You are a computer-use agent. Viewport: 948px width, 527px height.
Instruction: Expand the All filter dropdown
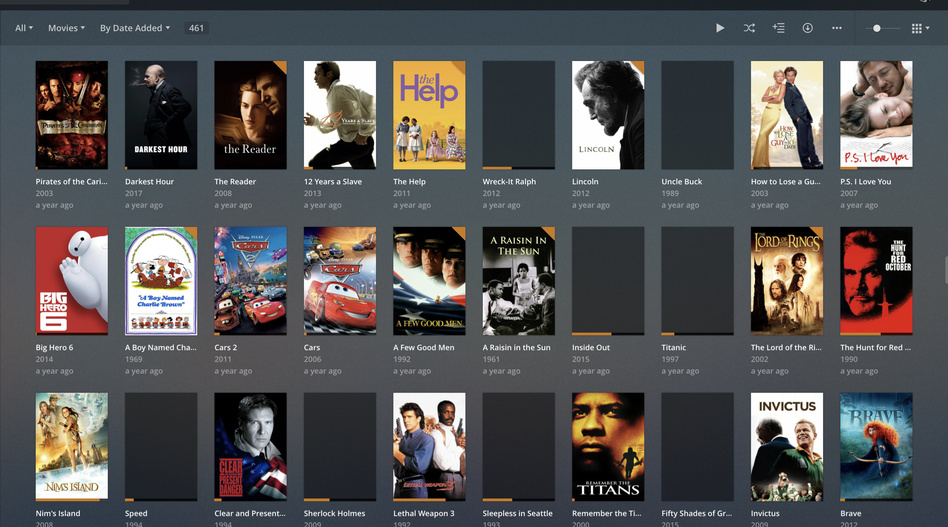(x=24, y=28)
